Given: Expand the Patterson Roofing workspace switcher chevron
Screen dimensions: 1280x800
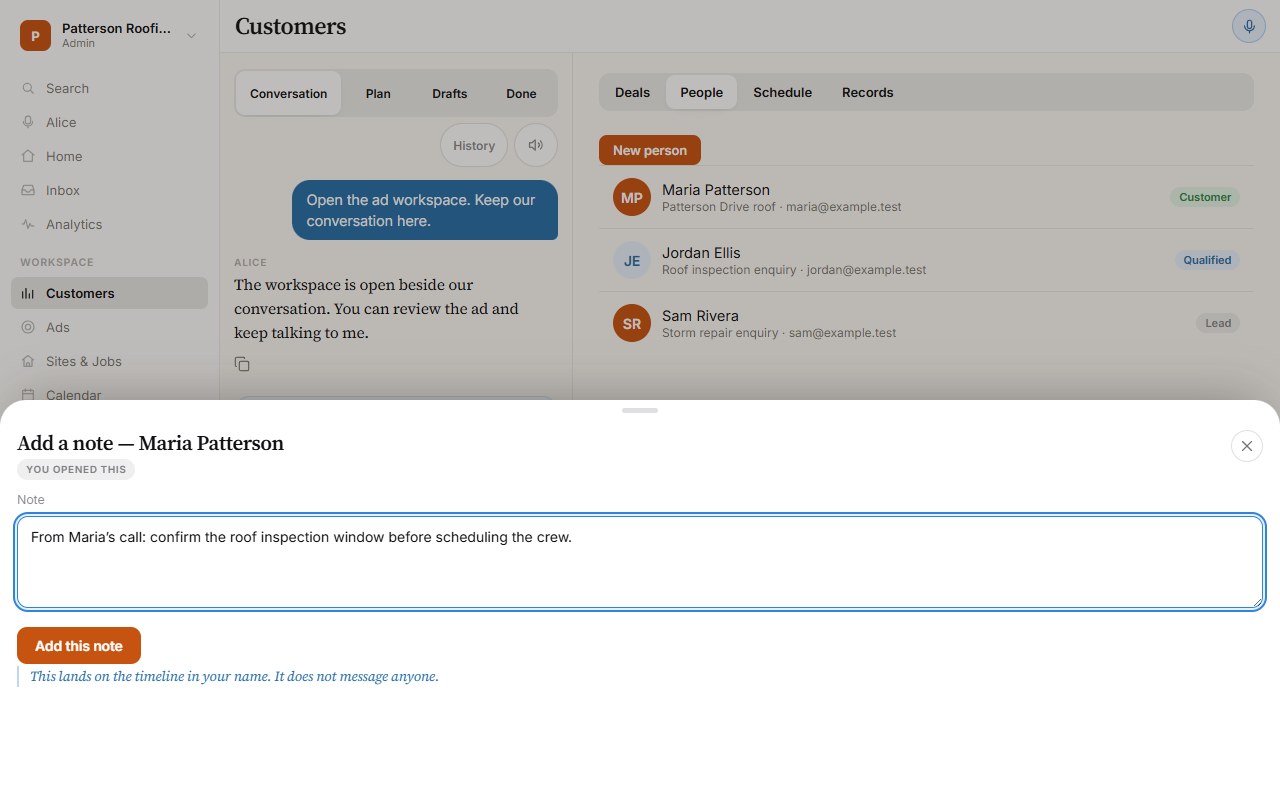Looking at the screenshot, I should click(191, 36).
